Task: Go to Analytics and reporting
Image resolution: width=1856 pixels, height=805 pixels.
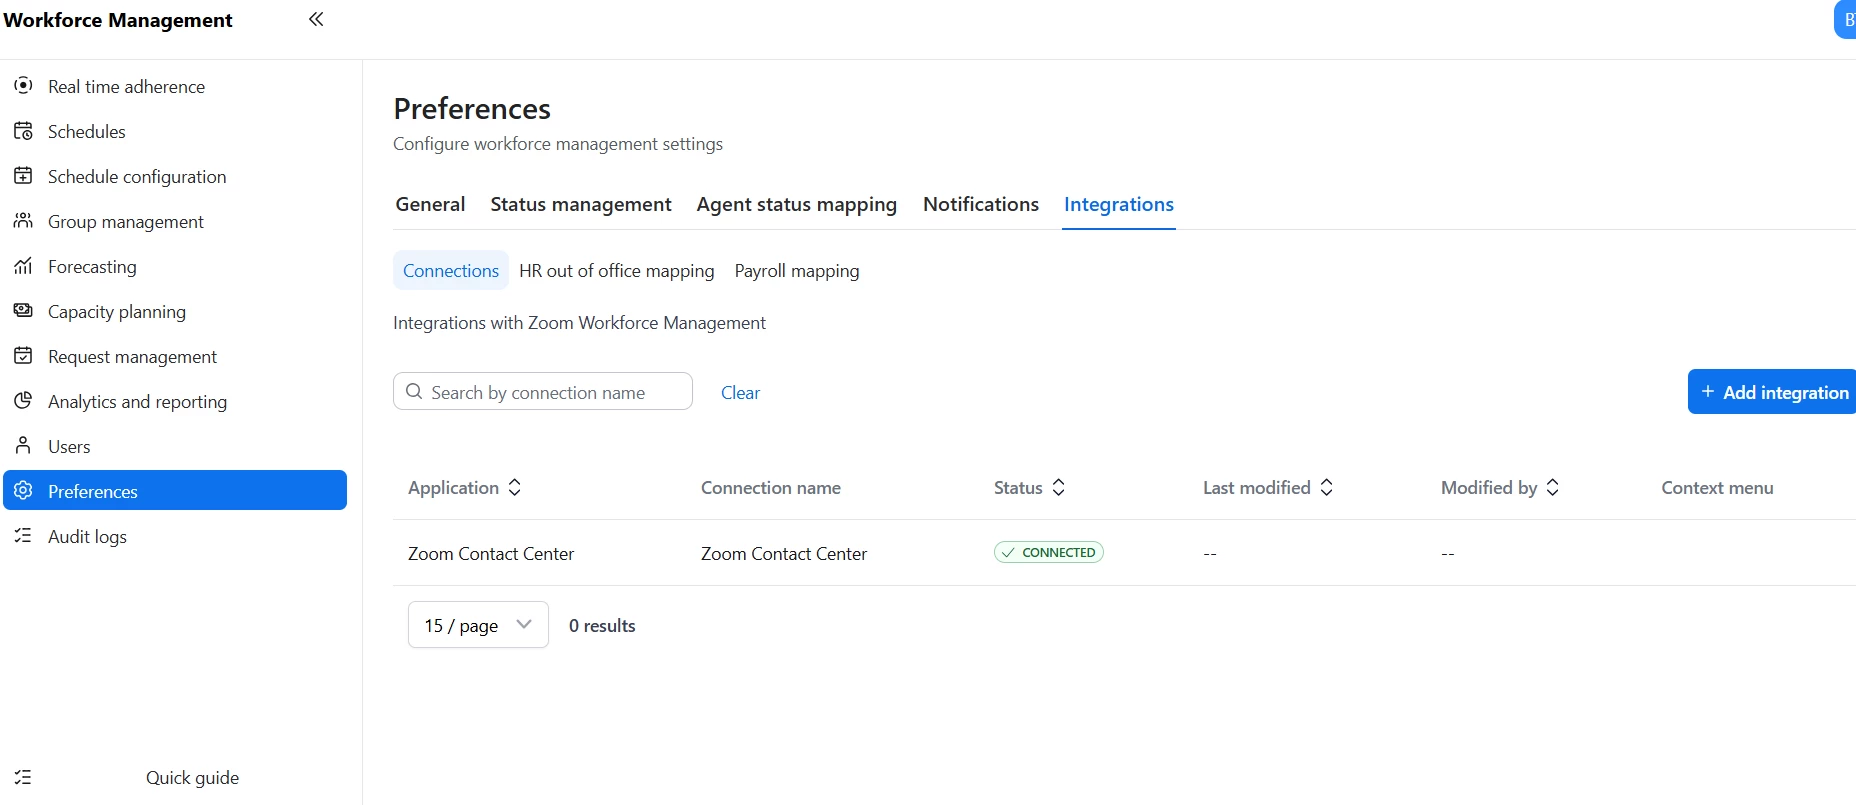Action: tap(137, 401)
